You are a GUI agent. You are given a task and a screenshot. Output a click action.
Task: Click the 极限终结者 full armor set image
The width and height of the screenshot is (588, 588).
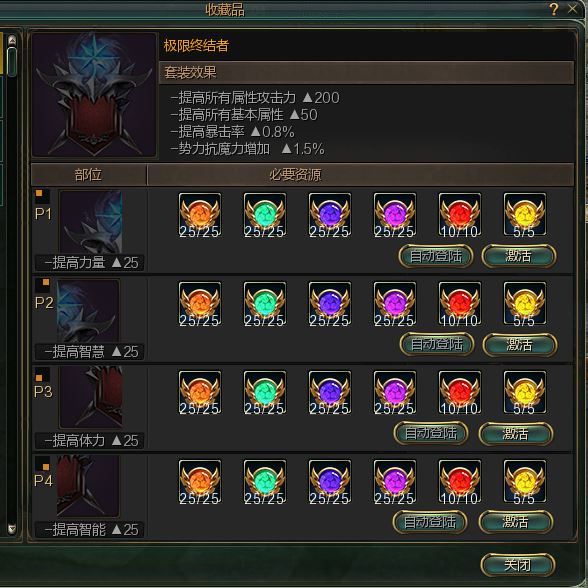pos(94,94)
